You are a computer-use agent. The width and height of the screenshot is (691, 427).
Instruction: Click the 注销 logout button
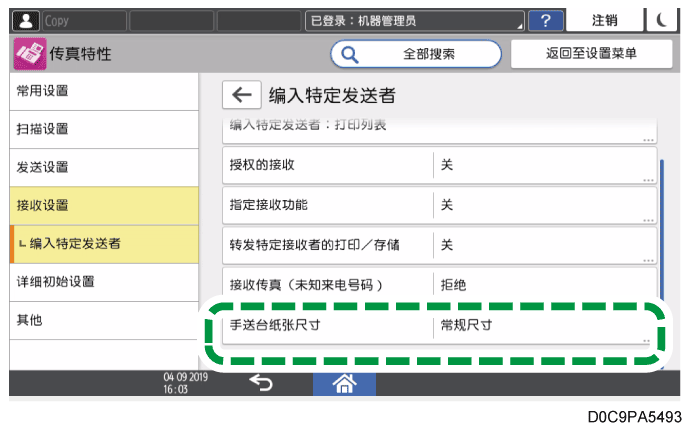(605, 19)
